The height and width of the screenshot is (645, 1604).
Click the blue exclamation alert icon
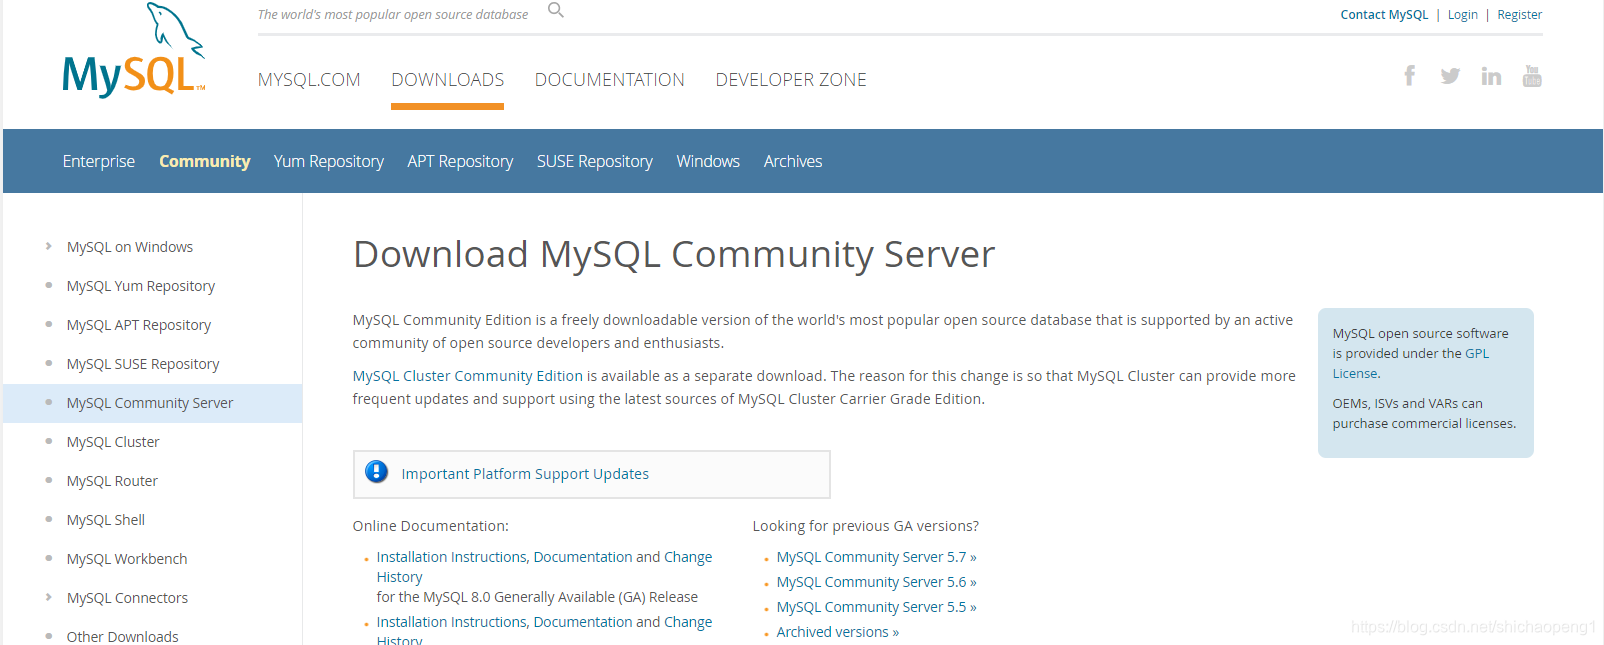click(377, 472)
